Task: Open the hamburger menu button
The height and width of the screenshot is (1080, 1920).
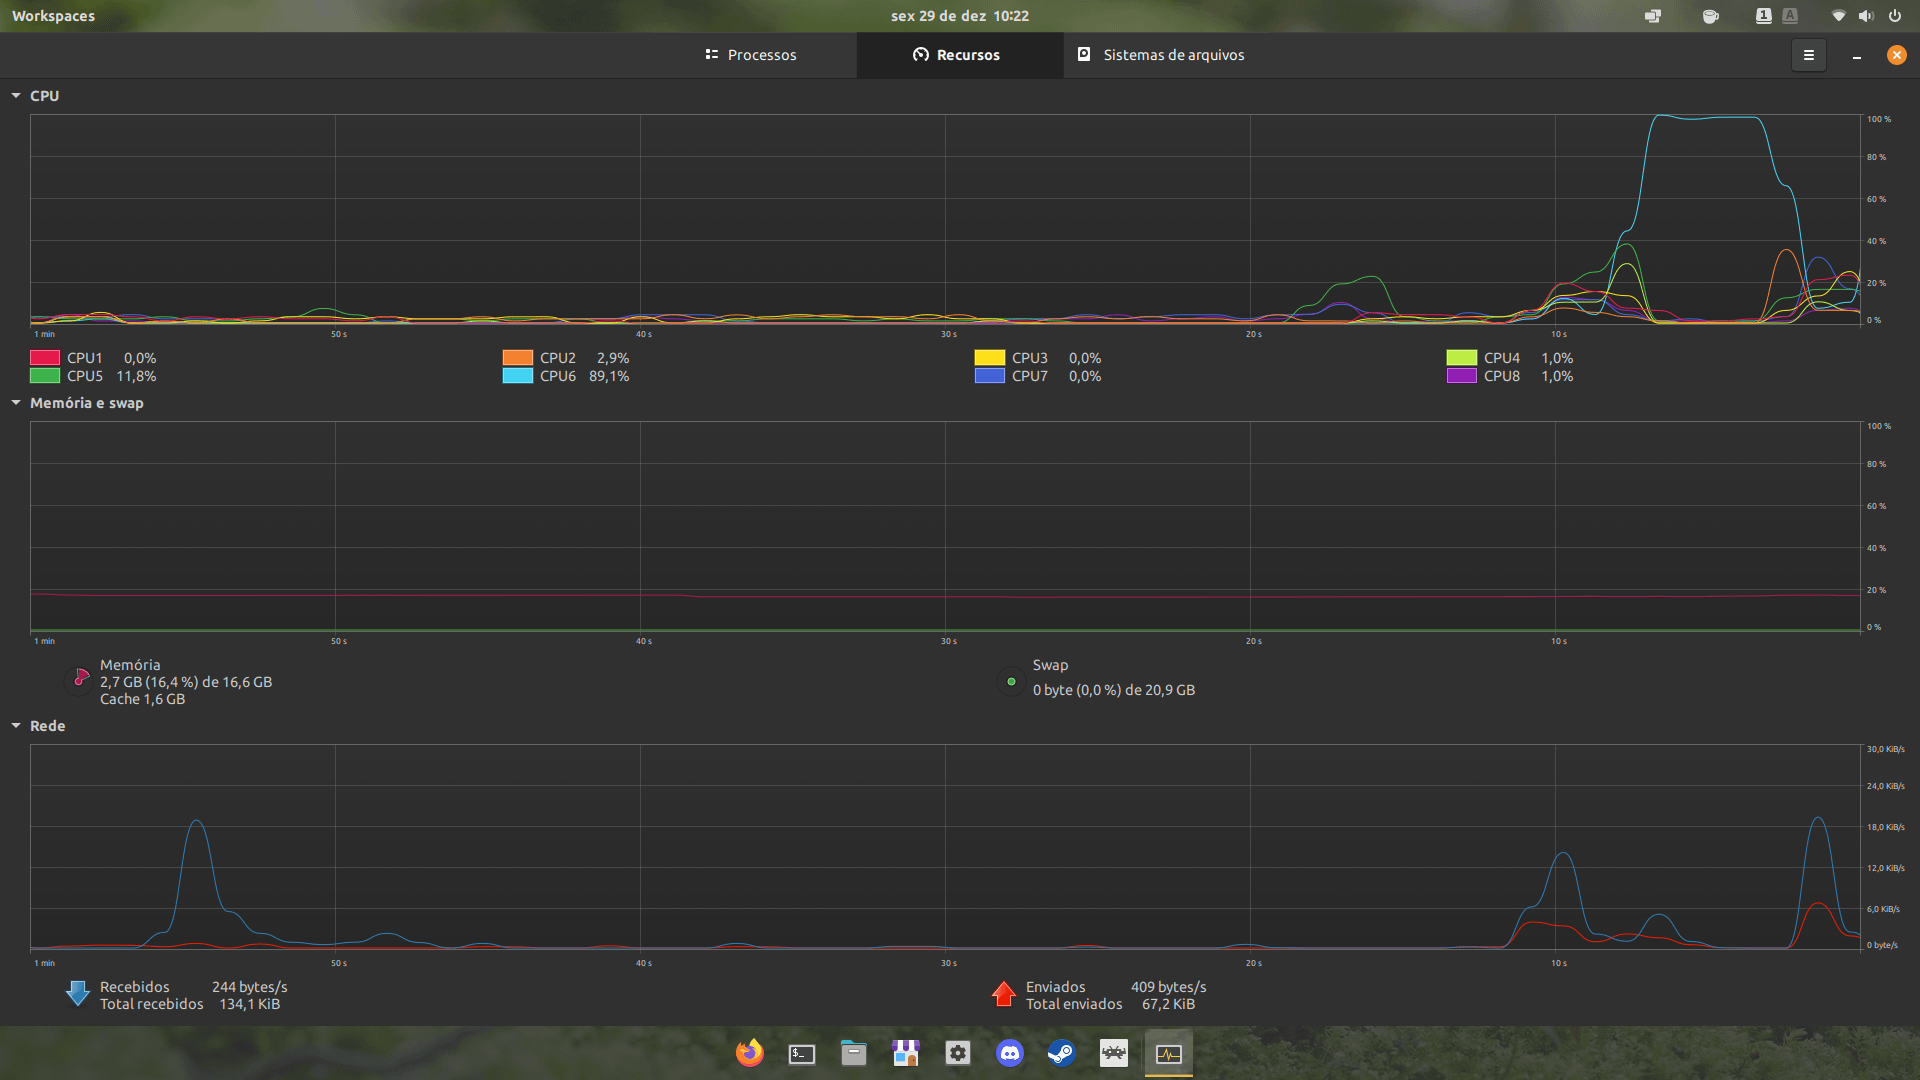Action: pos(1808,56)
